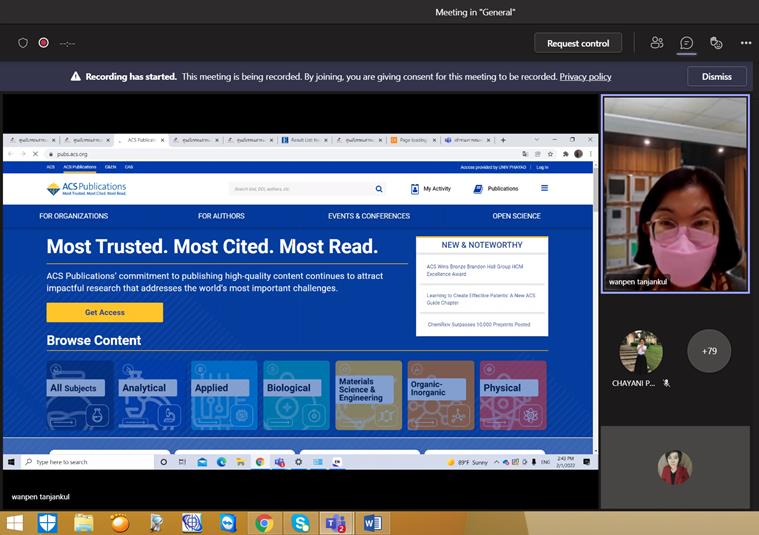Image resolution: width=759 pixels, height=535 pixels.
Task: Open Microsoft Teams from the taskbar
Action: (x=336, y=523)
